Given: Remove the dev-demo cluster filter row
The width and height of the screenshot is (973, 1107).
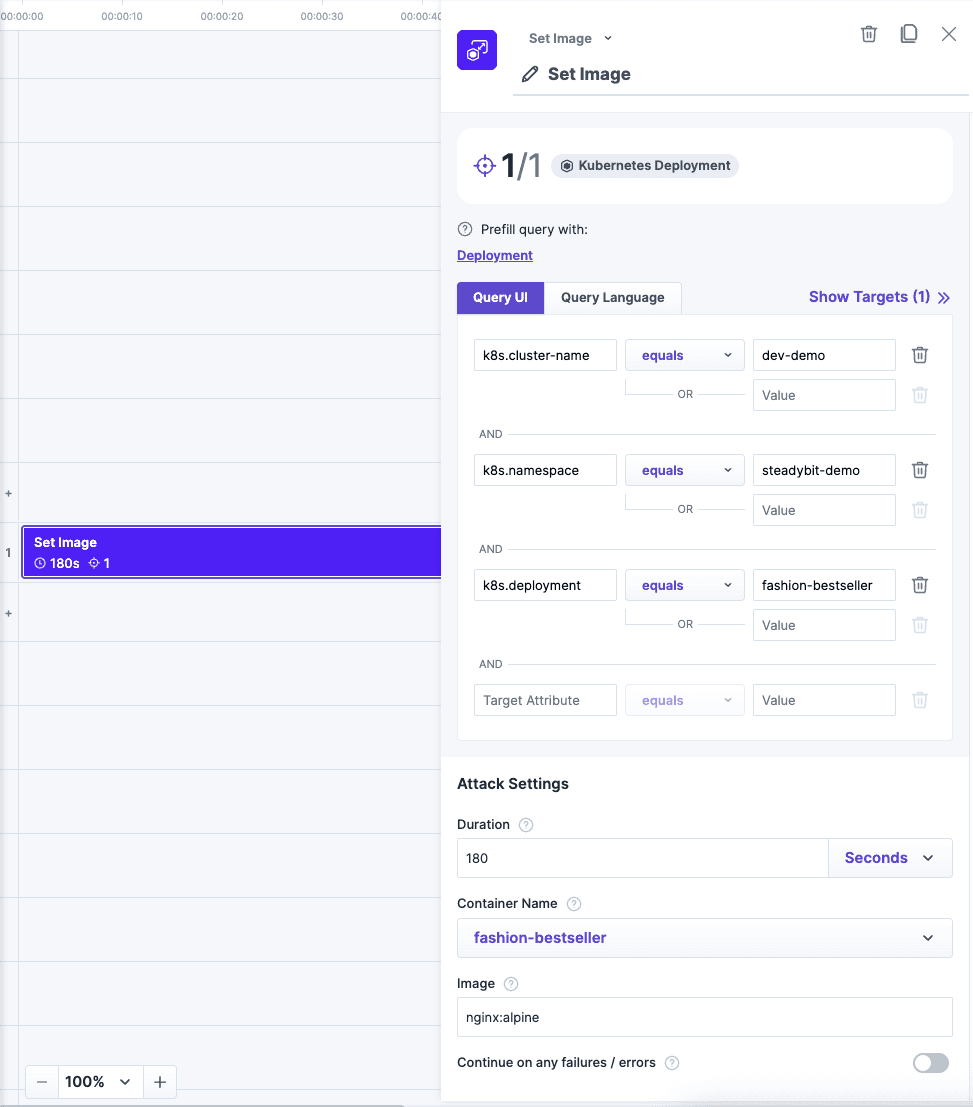Looking at the screenshot, I should tap(919, 355).
